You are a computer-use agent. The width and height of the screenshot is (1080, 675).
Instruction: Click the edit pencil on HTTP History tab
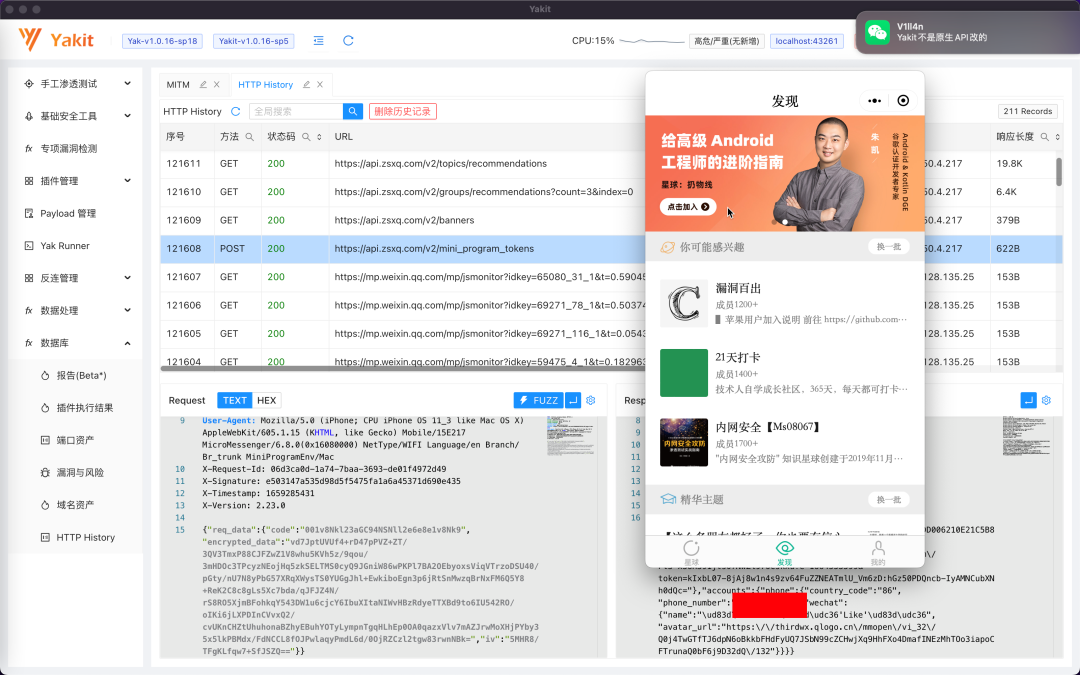pos(307,85)
